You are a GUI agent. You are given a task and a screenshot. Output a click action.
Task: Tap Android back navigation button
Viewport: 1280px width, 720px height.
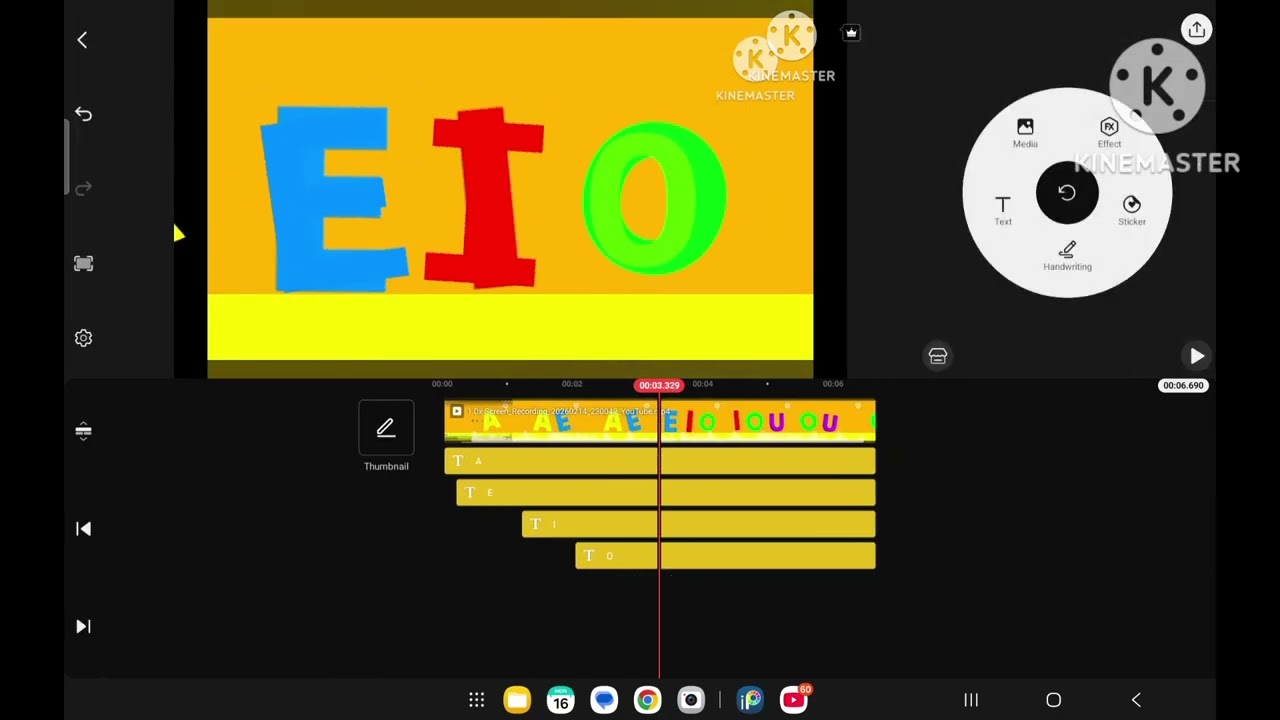click(1136, 700)
